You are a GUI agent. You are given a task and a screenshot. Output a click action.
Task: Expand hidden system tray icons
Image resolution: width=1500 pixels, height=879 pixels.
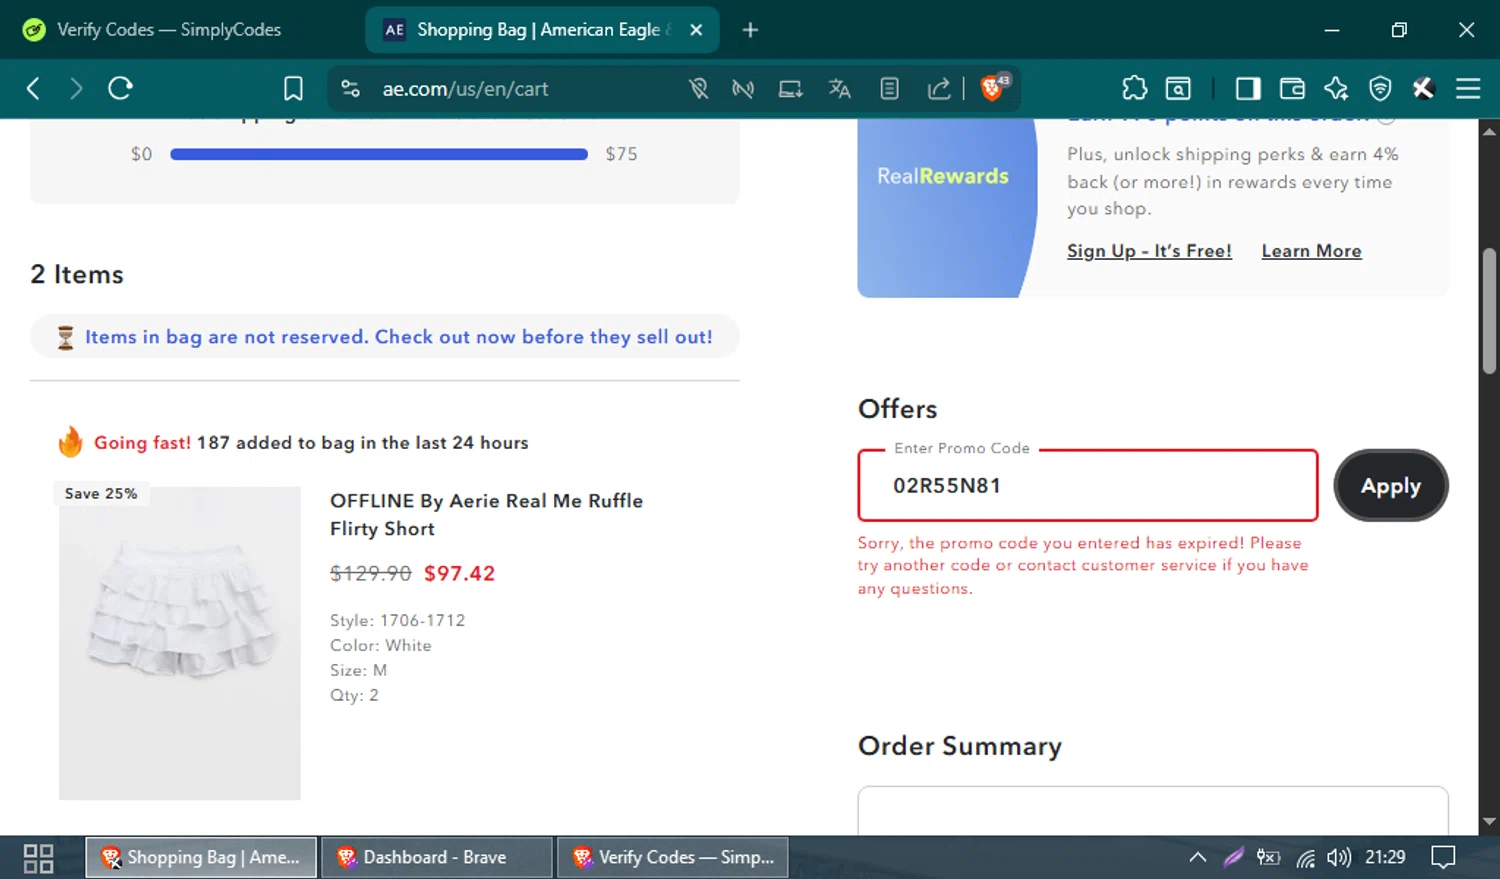tap(1197, 858)
